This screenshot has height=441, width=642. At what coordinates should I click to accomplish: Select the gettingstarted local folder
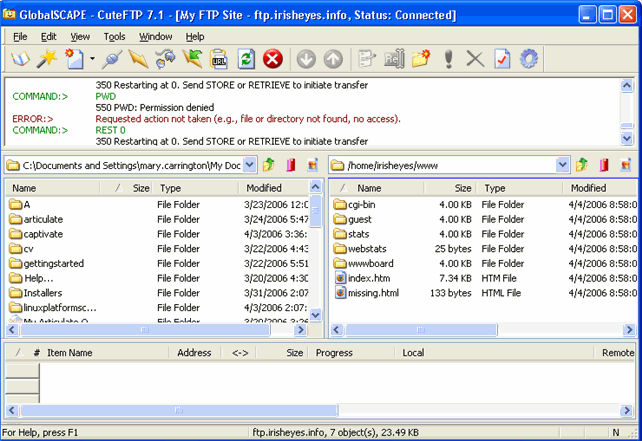(47, 264)
